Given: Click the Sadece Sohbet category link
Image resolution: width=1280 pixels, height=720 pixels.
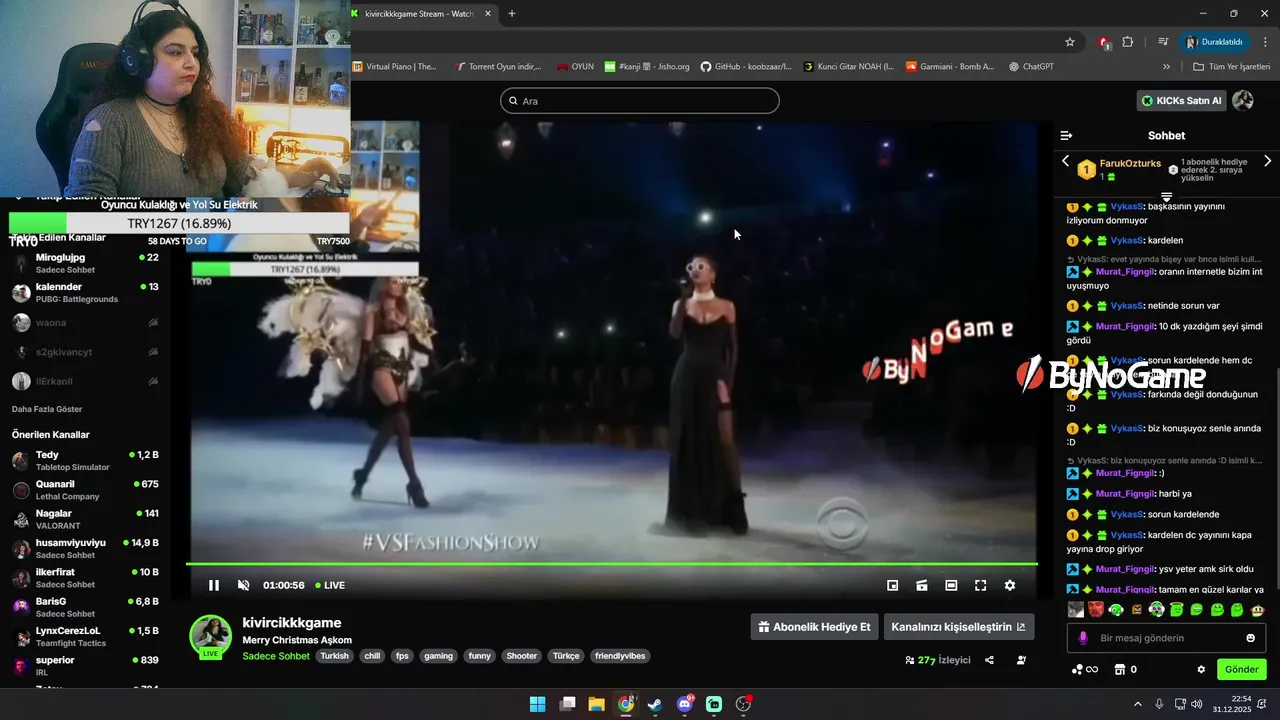Looking at the screenshot, I should point(276,656).
